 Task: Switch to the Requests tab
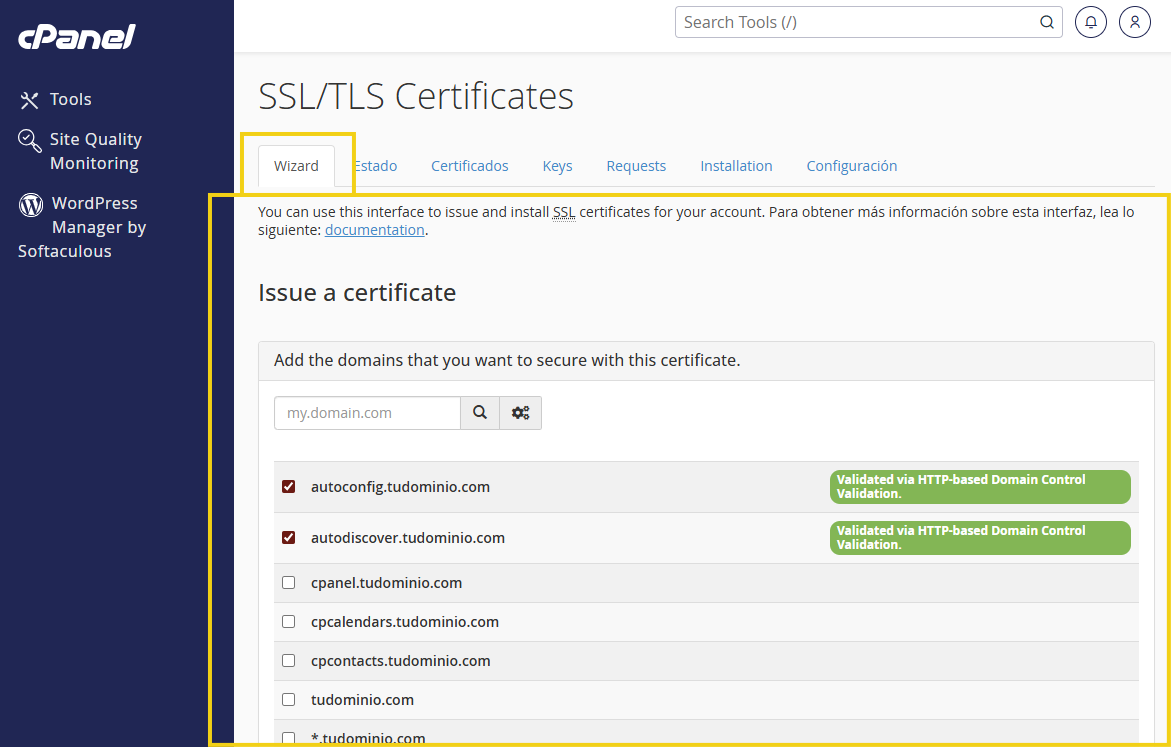636,166
